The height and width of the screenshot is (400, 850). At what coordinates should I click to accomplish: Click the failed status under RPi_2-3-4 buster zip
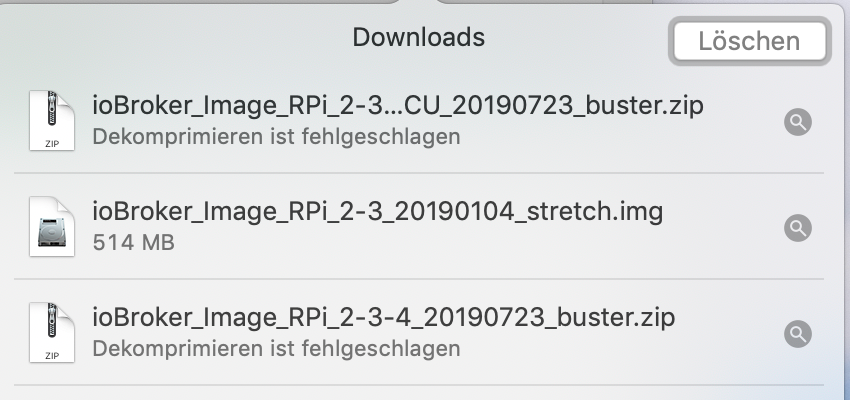click(276, 349)
